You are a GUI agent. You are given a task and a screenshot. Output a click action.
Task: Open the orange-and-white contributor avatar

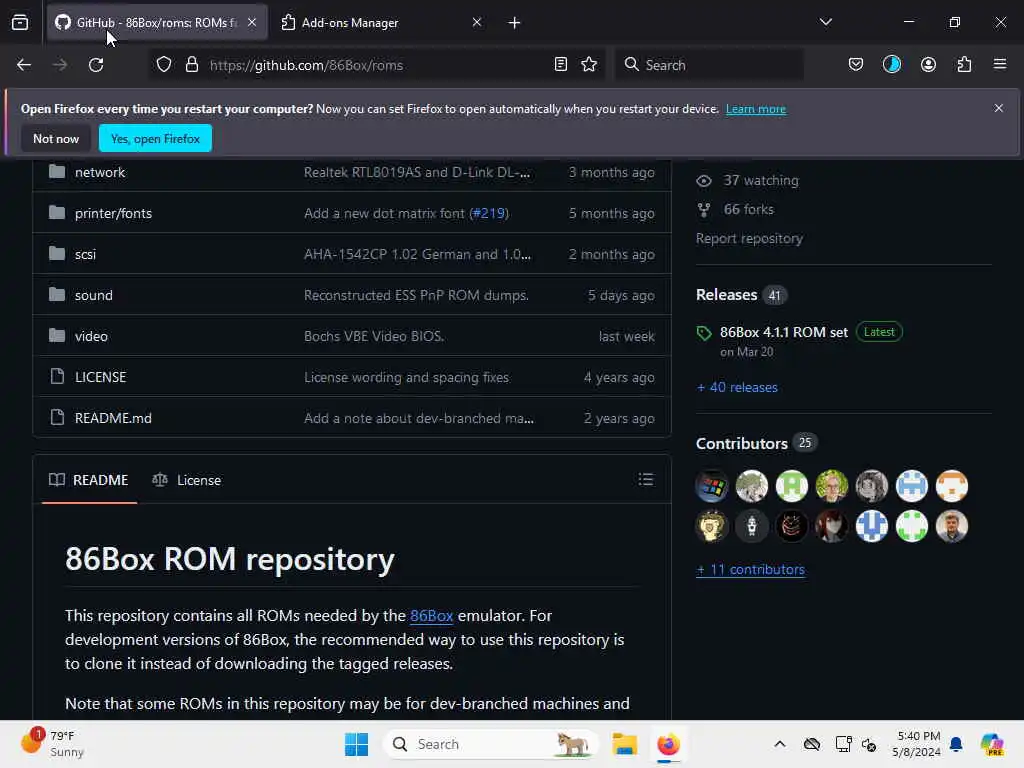tap(952, 486)
